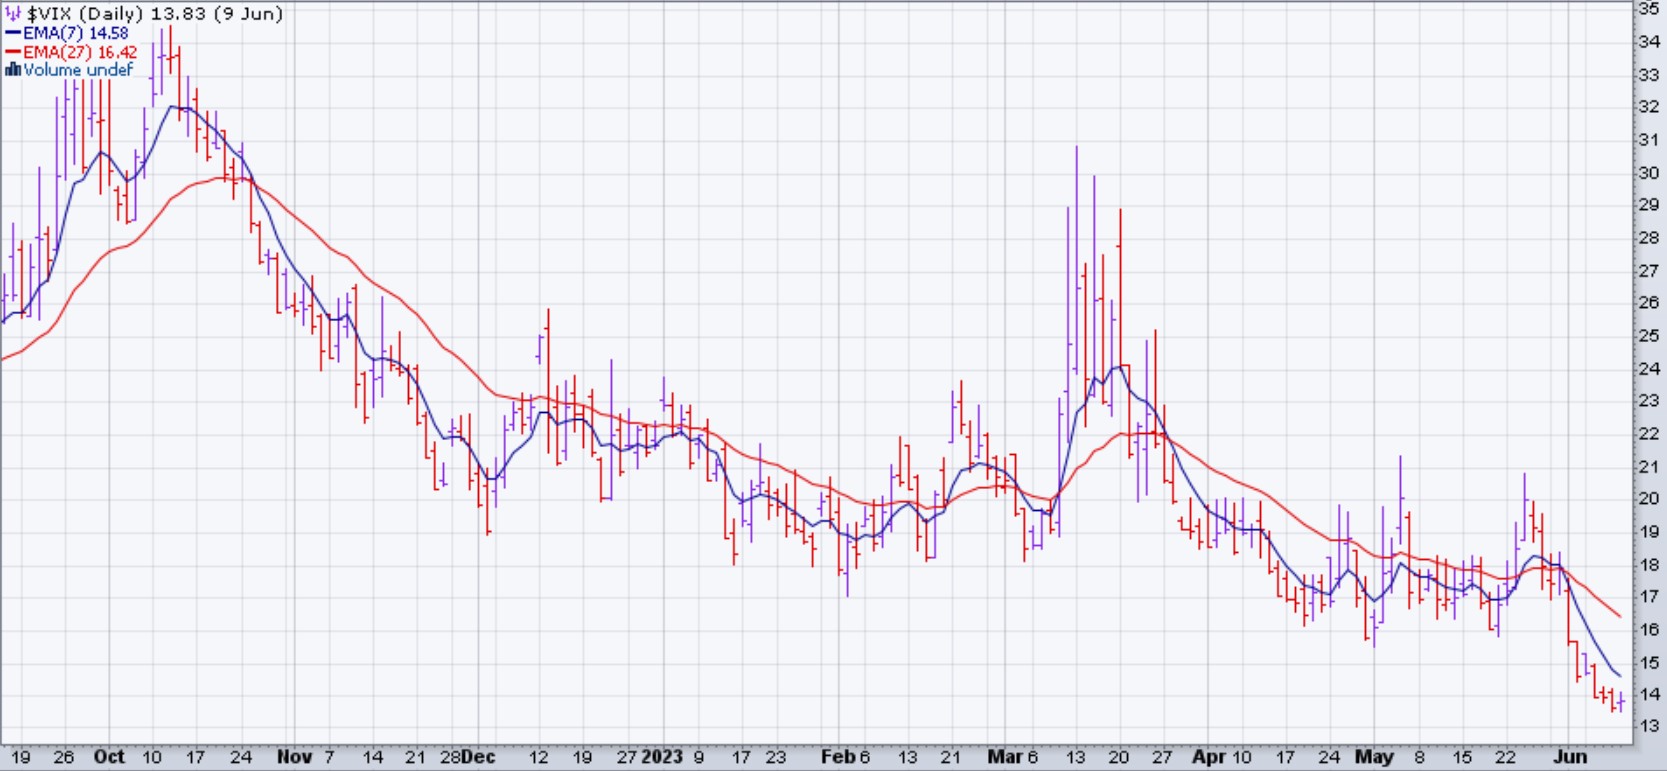Click the candlestick icon beside $VIX title
Image resolution: width=1667 pixels, height=771 pixels.
(x=13, y=14)
